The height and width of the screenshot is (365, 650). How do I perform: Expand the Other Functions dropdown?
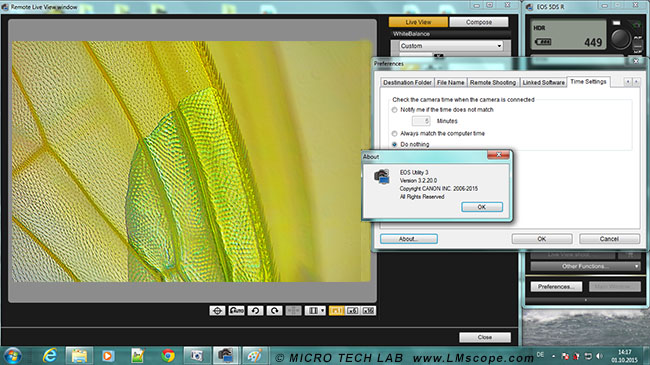(585, 266)
